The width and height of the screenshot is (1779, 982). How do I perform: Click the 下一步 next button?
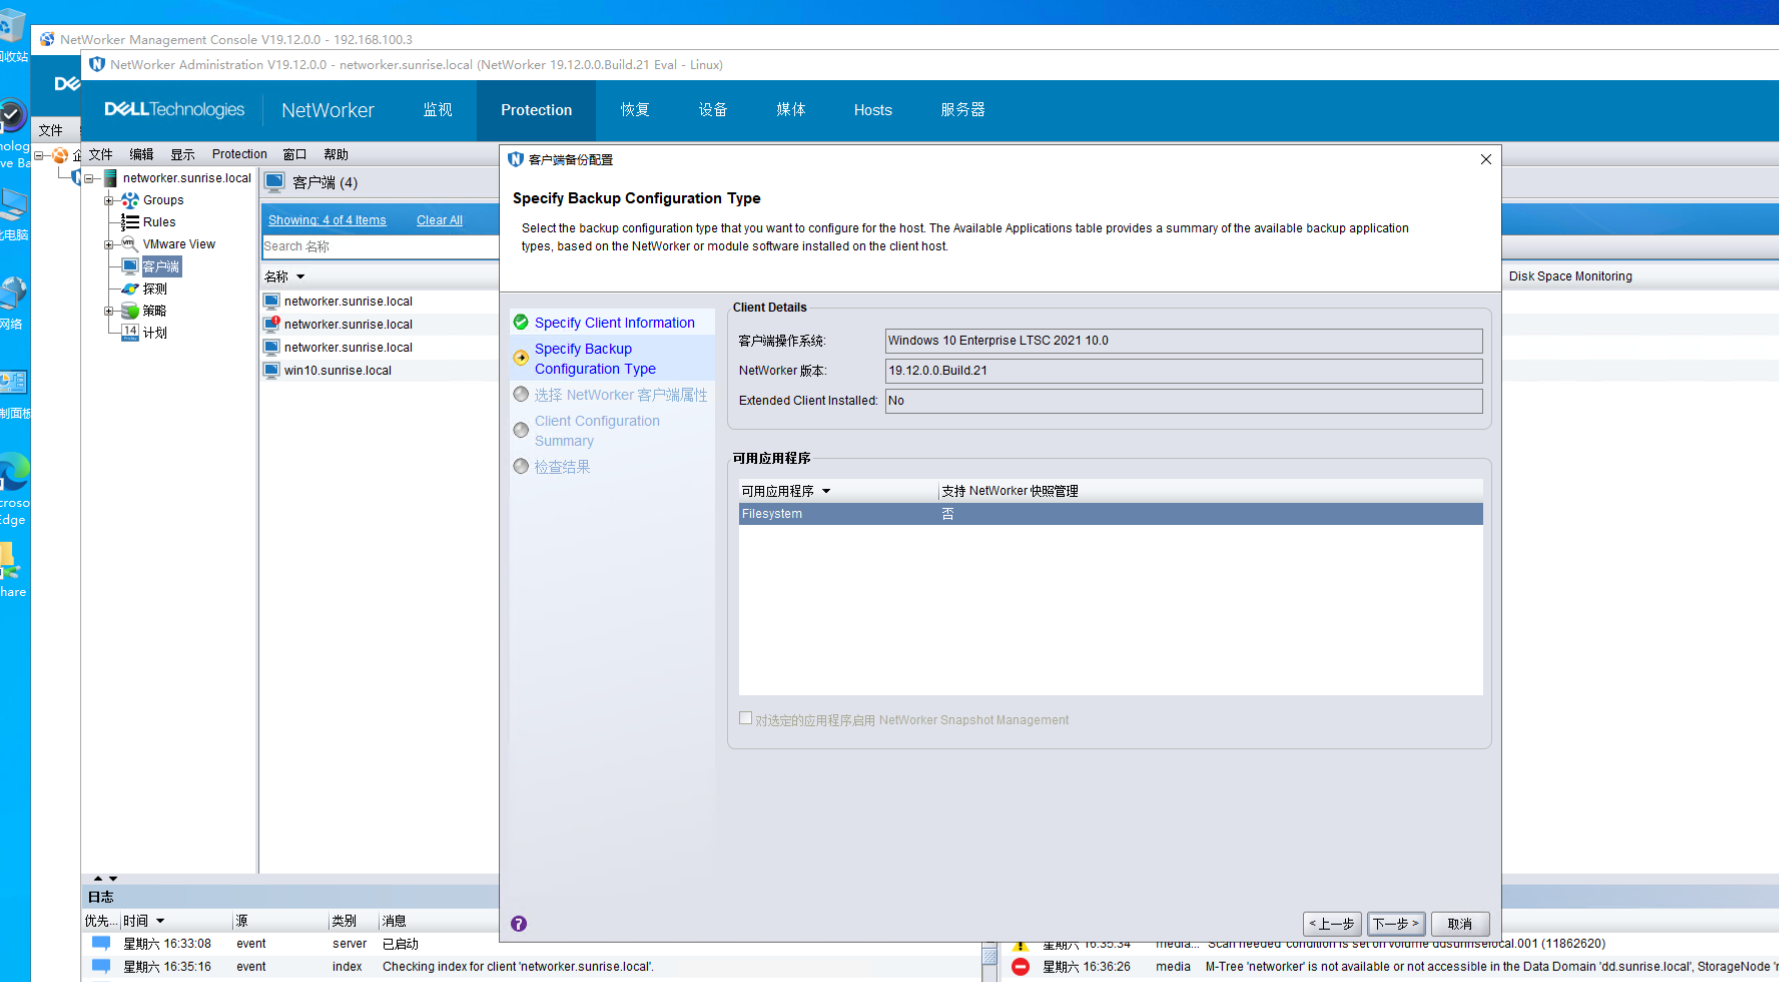(x=1396, y=924)
